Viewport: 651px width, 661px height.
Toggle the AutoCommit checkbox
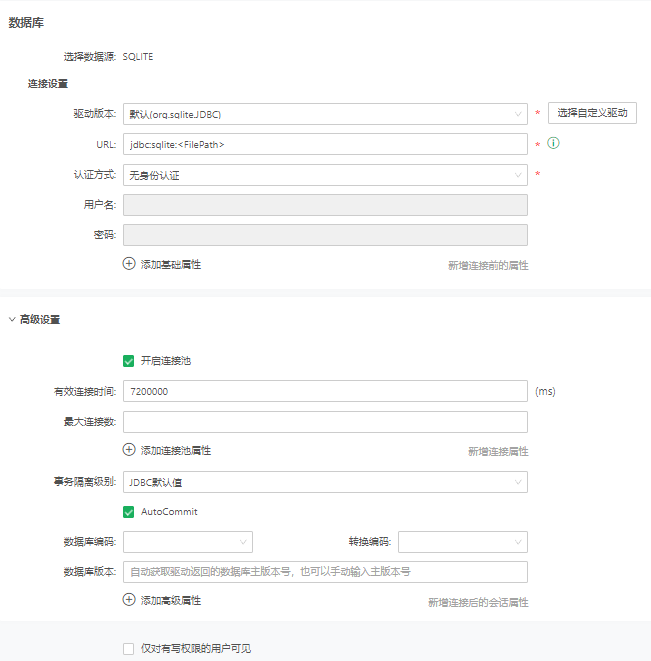click(x=129, y=512)
